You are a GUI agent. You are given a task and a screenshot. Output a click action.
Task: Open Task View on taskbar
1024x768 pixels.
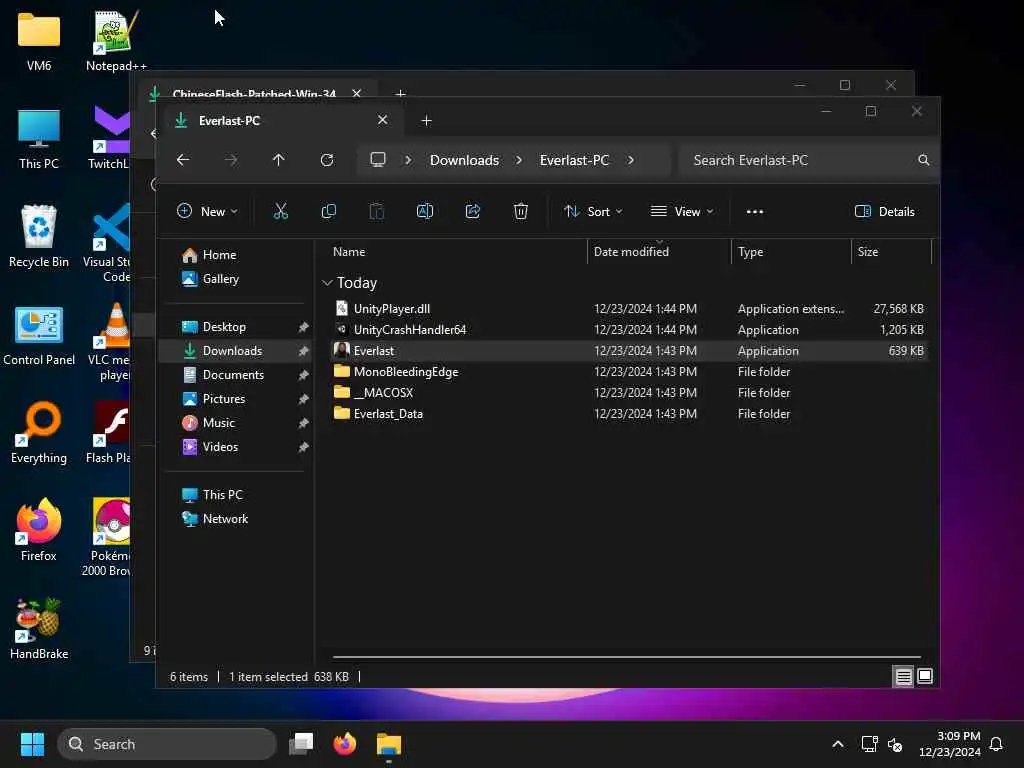tap(301, 744)
